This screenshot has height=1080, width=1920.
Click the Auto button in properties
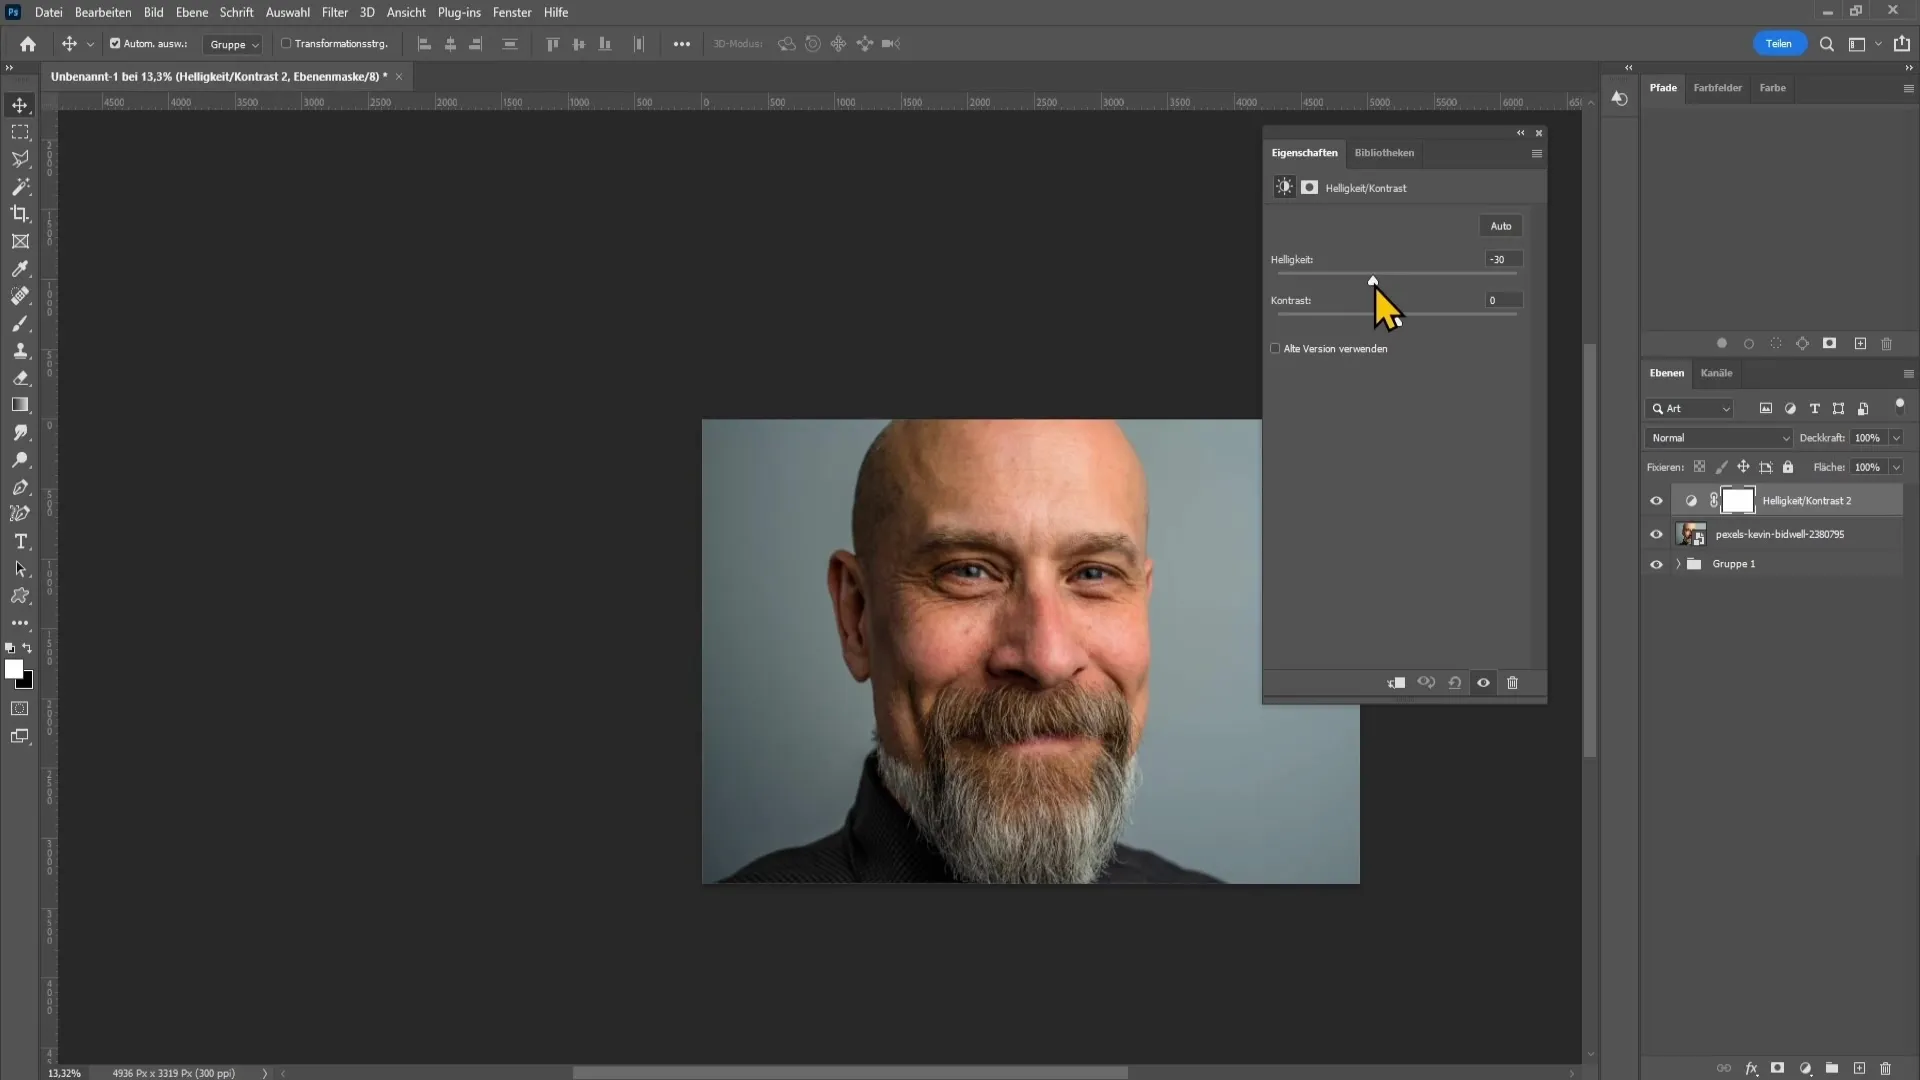point(1501,225)
